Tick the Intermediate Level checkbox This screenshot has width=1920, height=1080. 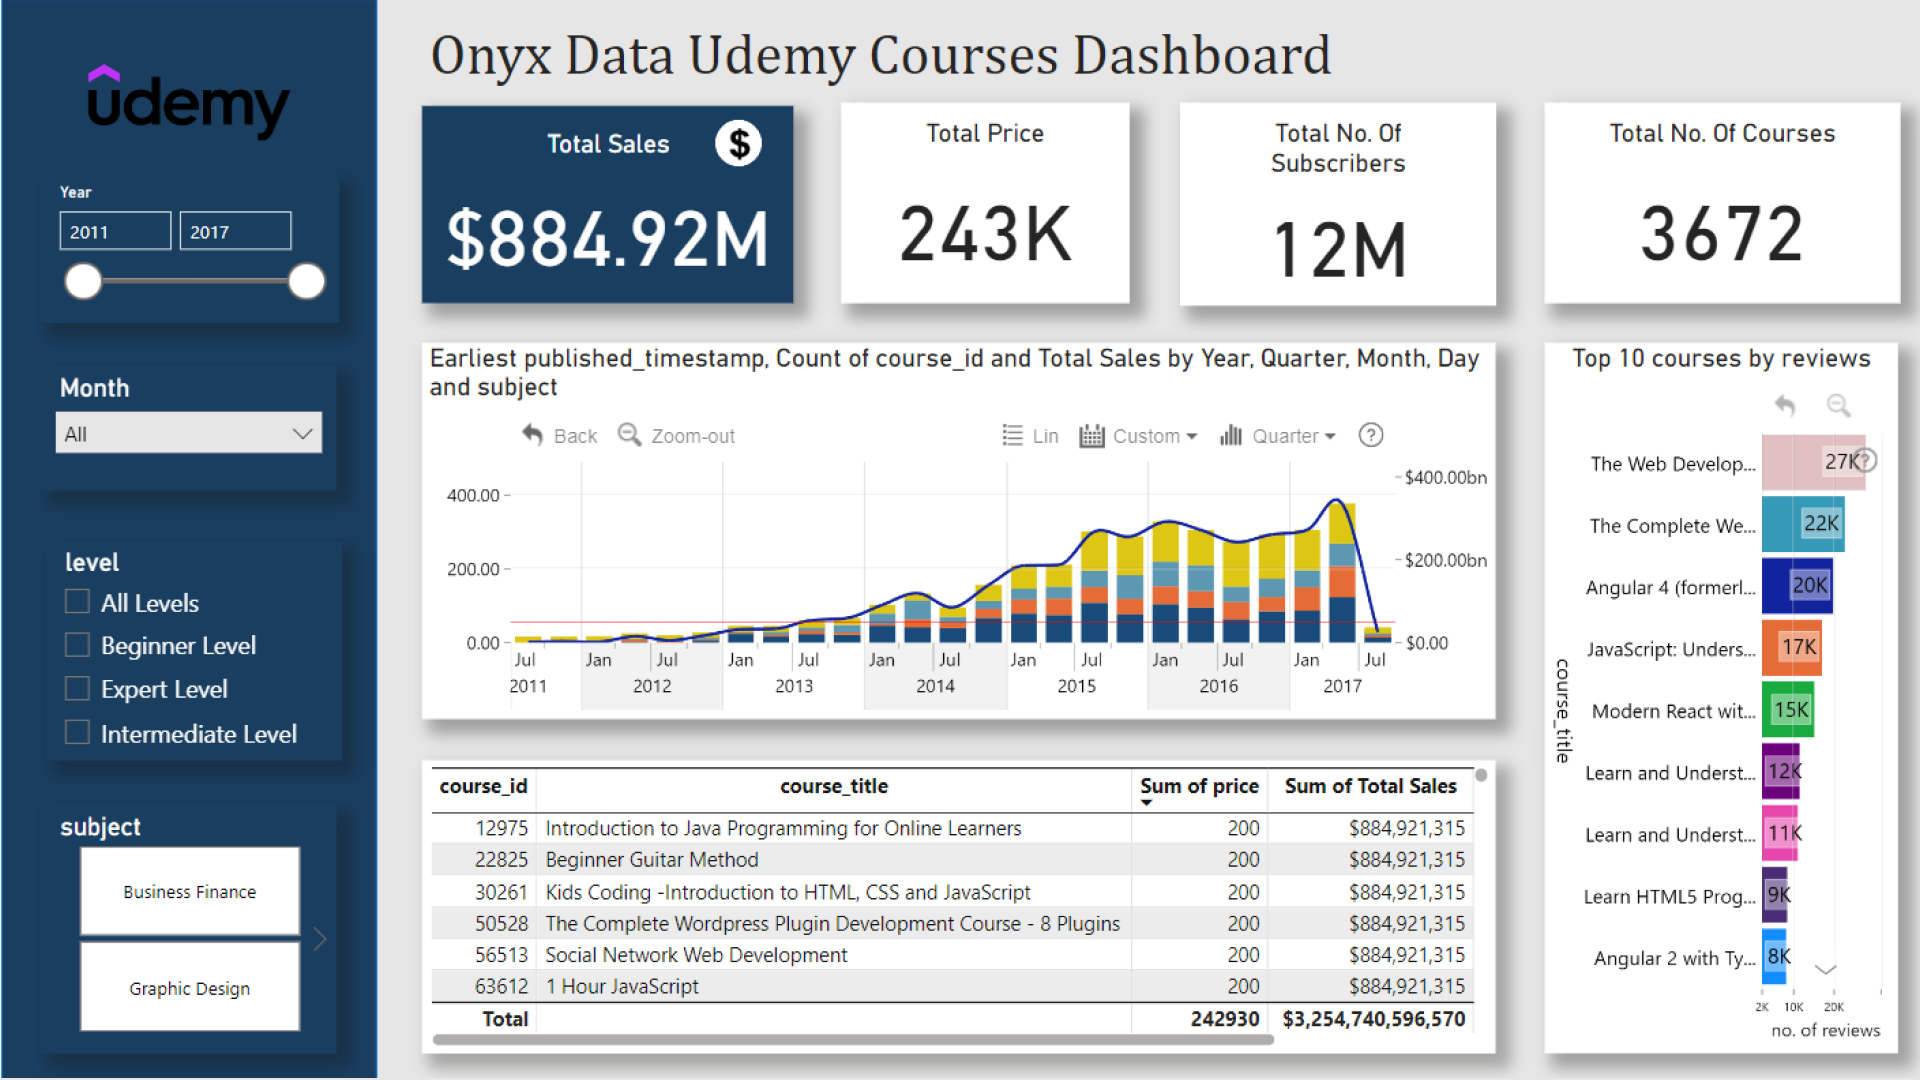(x=77, y=732)
